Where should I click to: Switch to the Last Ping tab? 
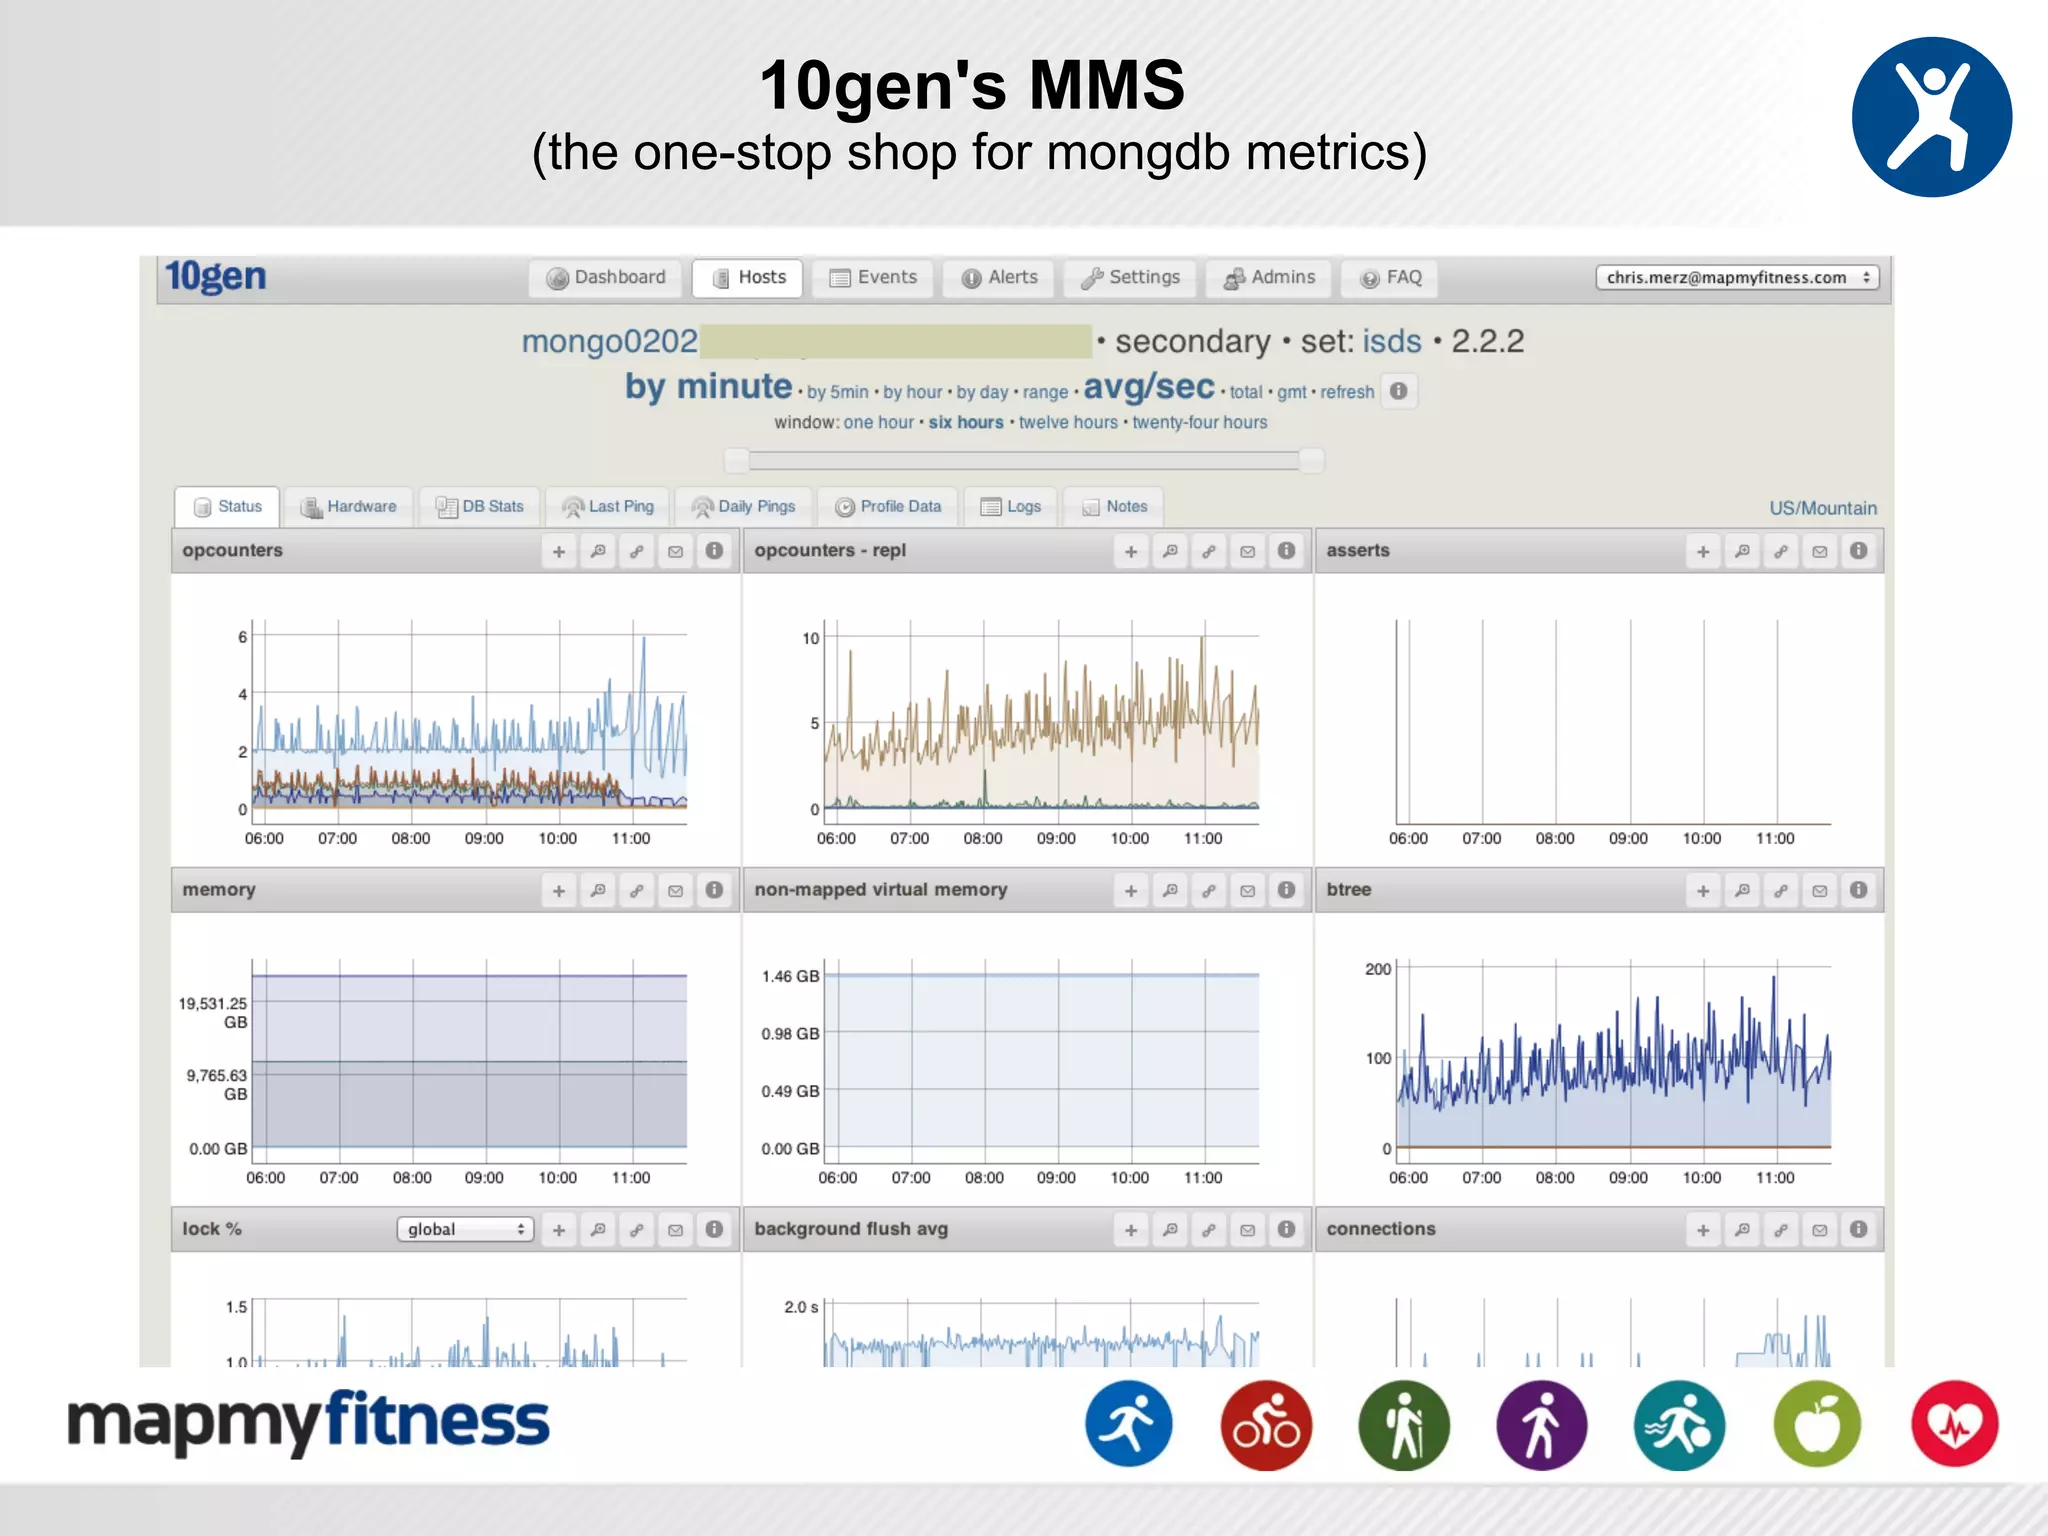607,507
